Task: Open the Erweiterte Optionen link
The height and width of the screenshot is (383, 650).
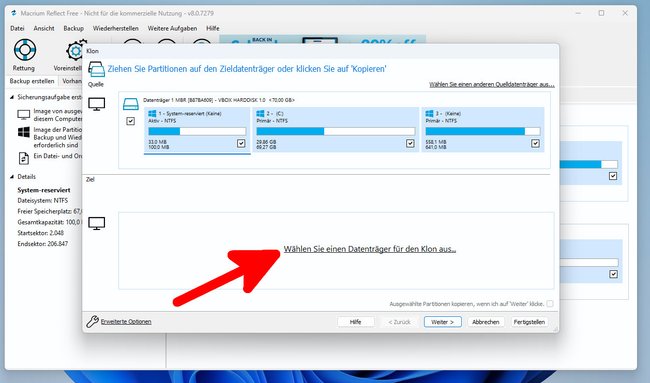Action: (126, 322)
